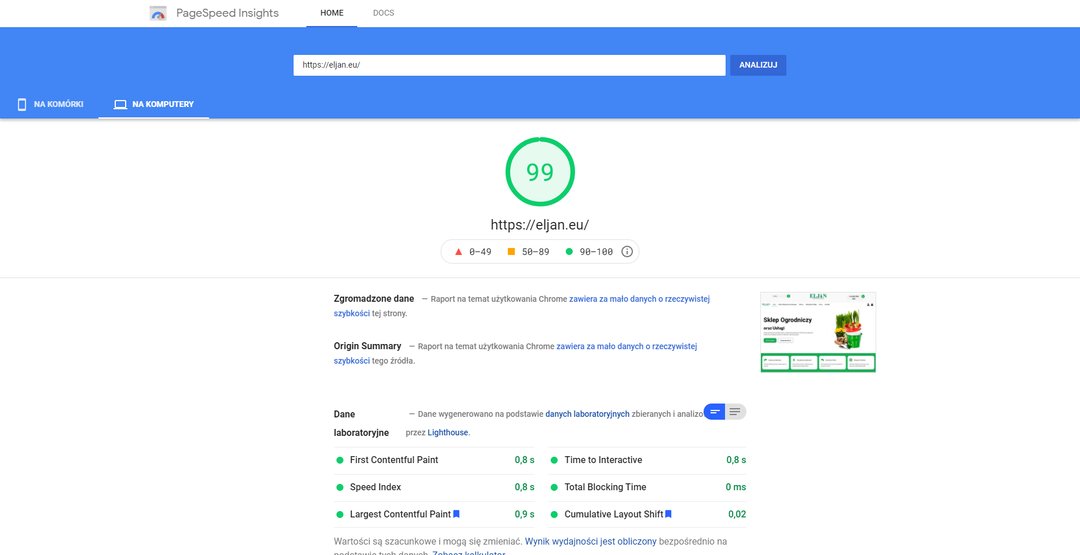Click the green circle 90-100 legend icon
This screenshot has height=555, width=1080.
[x=569, y=252]
